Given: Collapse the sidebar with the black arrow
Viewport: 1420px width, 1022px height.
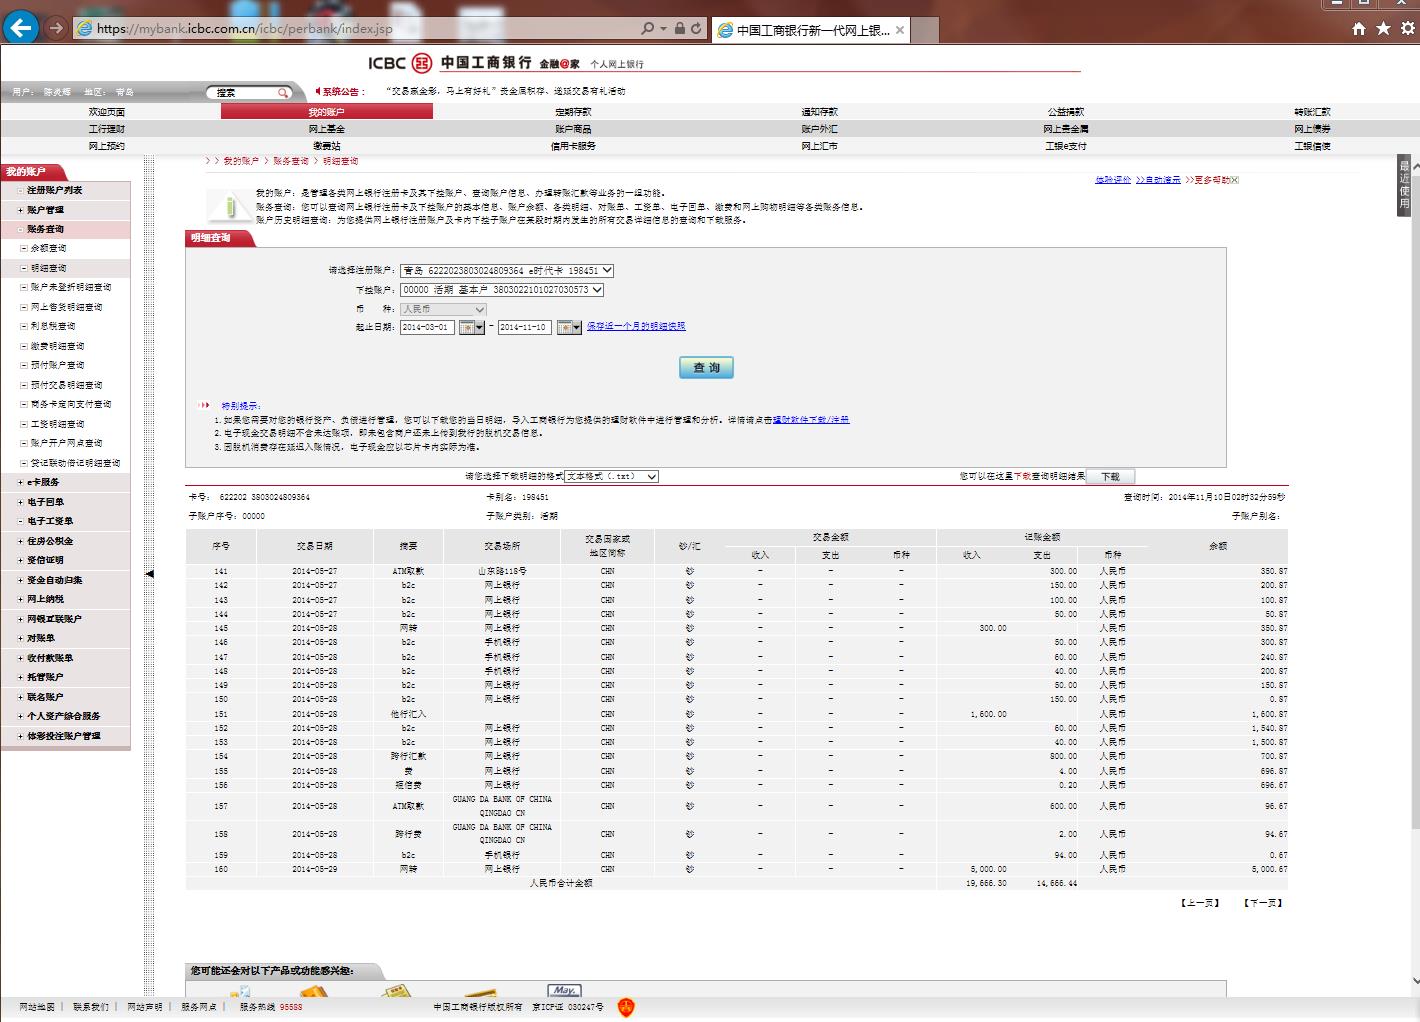Looking at the screenshot, I should point(150,574).
